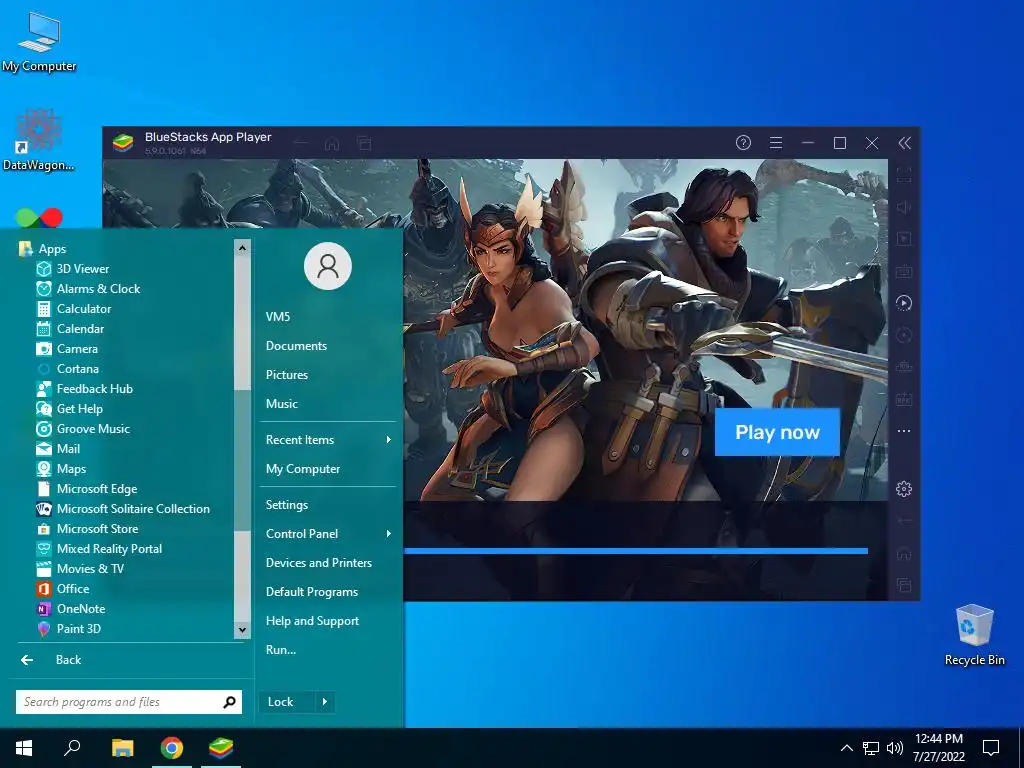The width and height of the screenshot is (1024, 768).
Task: Click the system tray volume icon
Action: (x=895, y=748)
